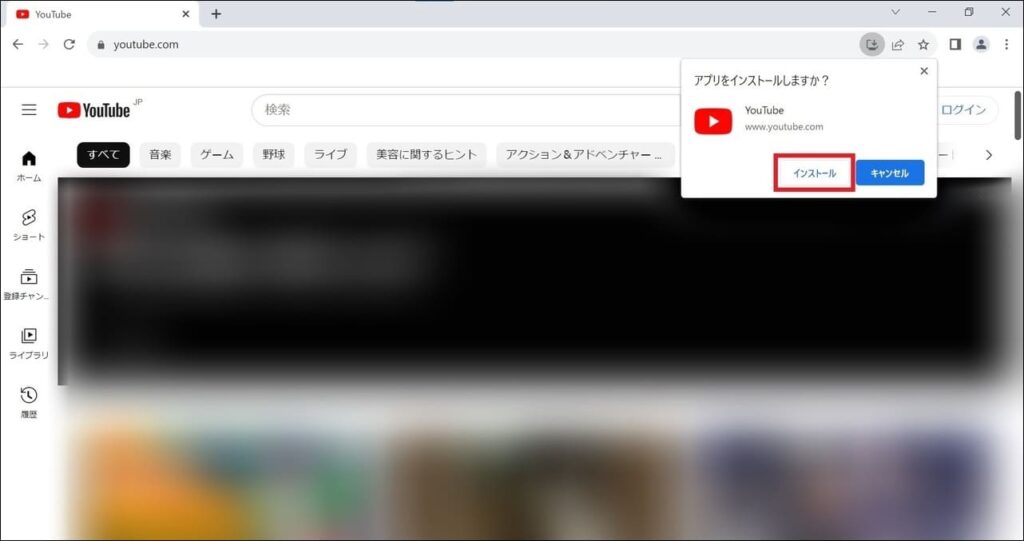Click the page vertical scrollbar

click(1017, 115)
